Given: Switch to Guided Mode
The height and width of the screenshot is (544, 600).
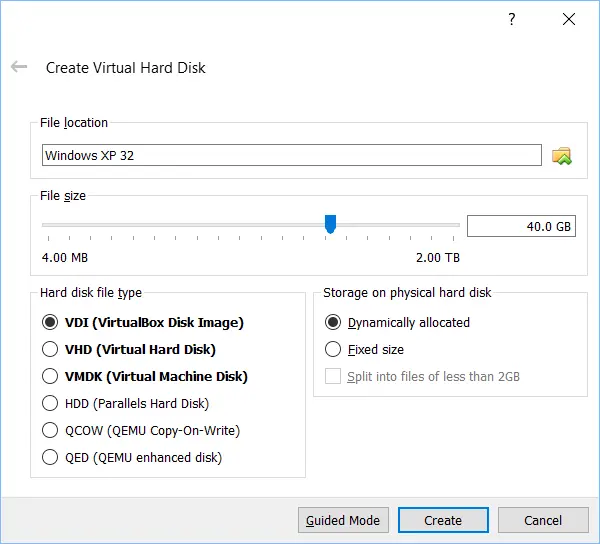Looking at the screenshot, I should pos(343,520).
